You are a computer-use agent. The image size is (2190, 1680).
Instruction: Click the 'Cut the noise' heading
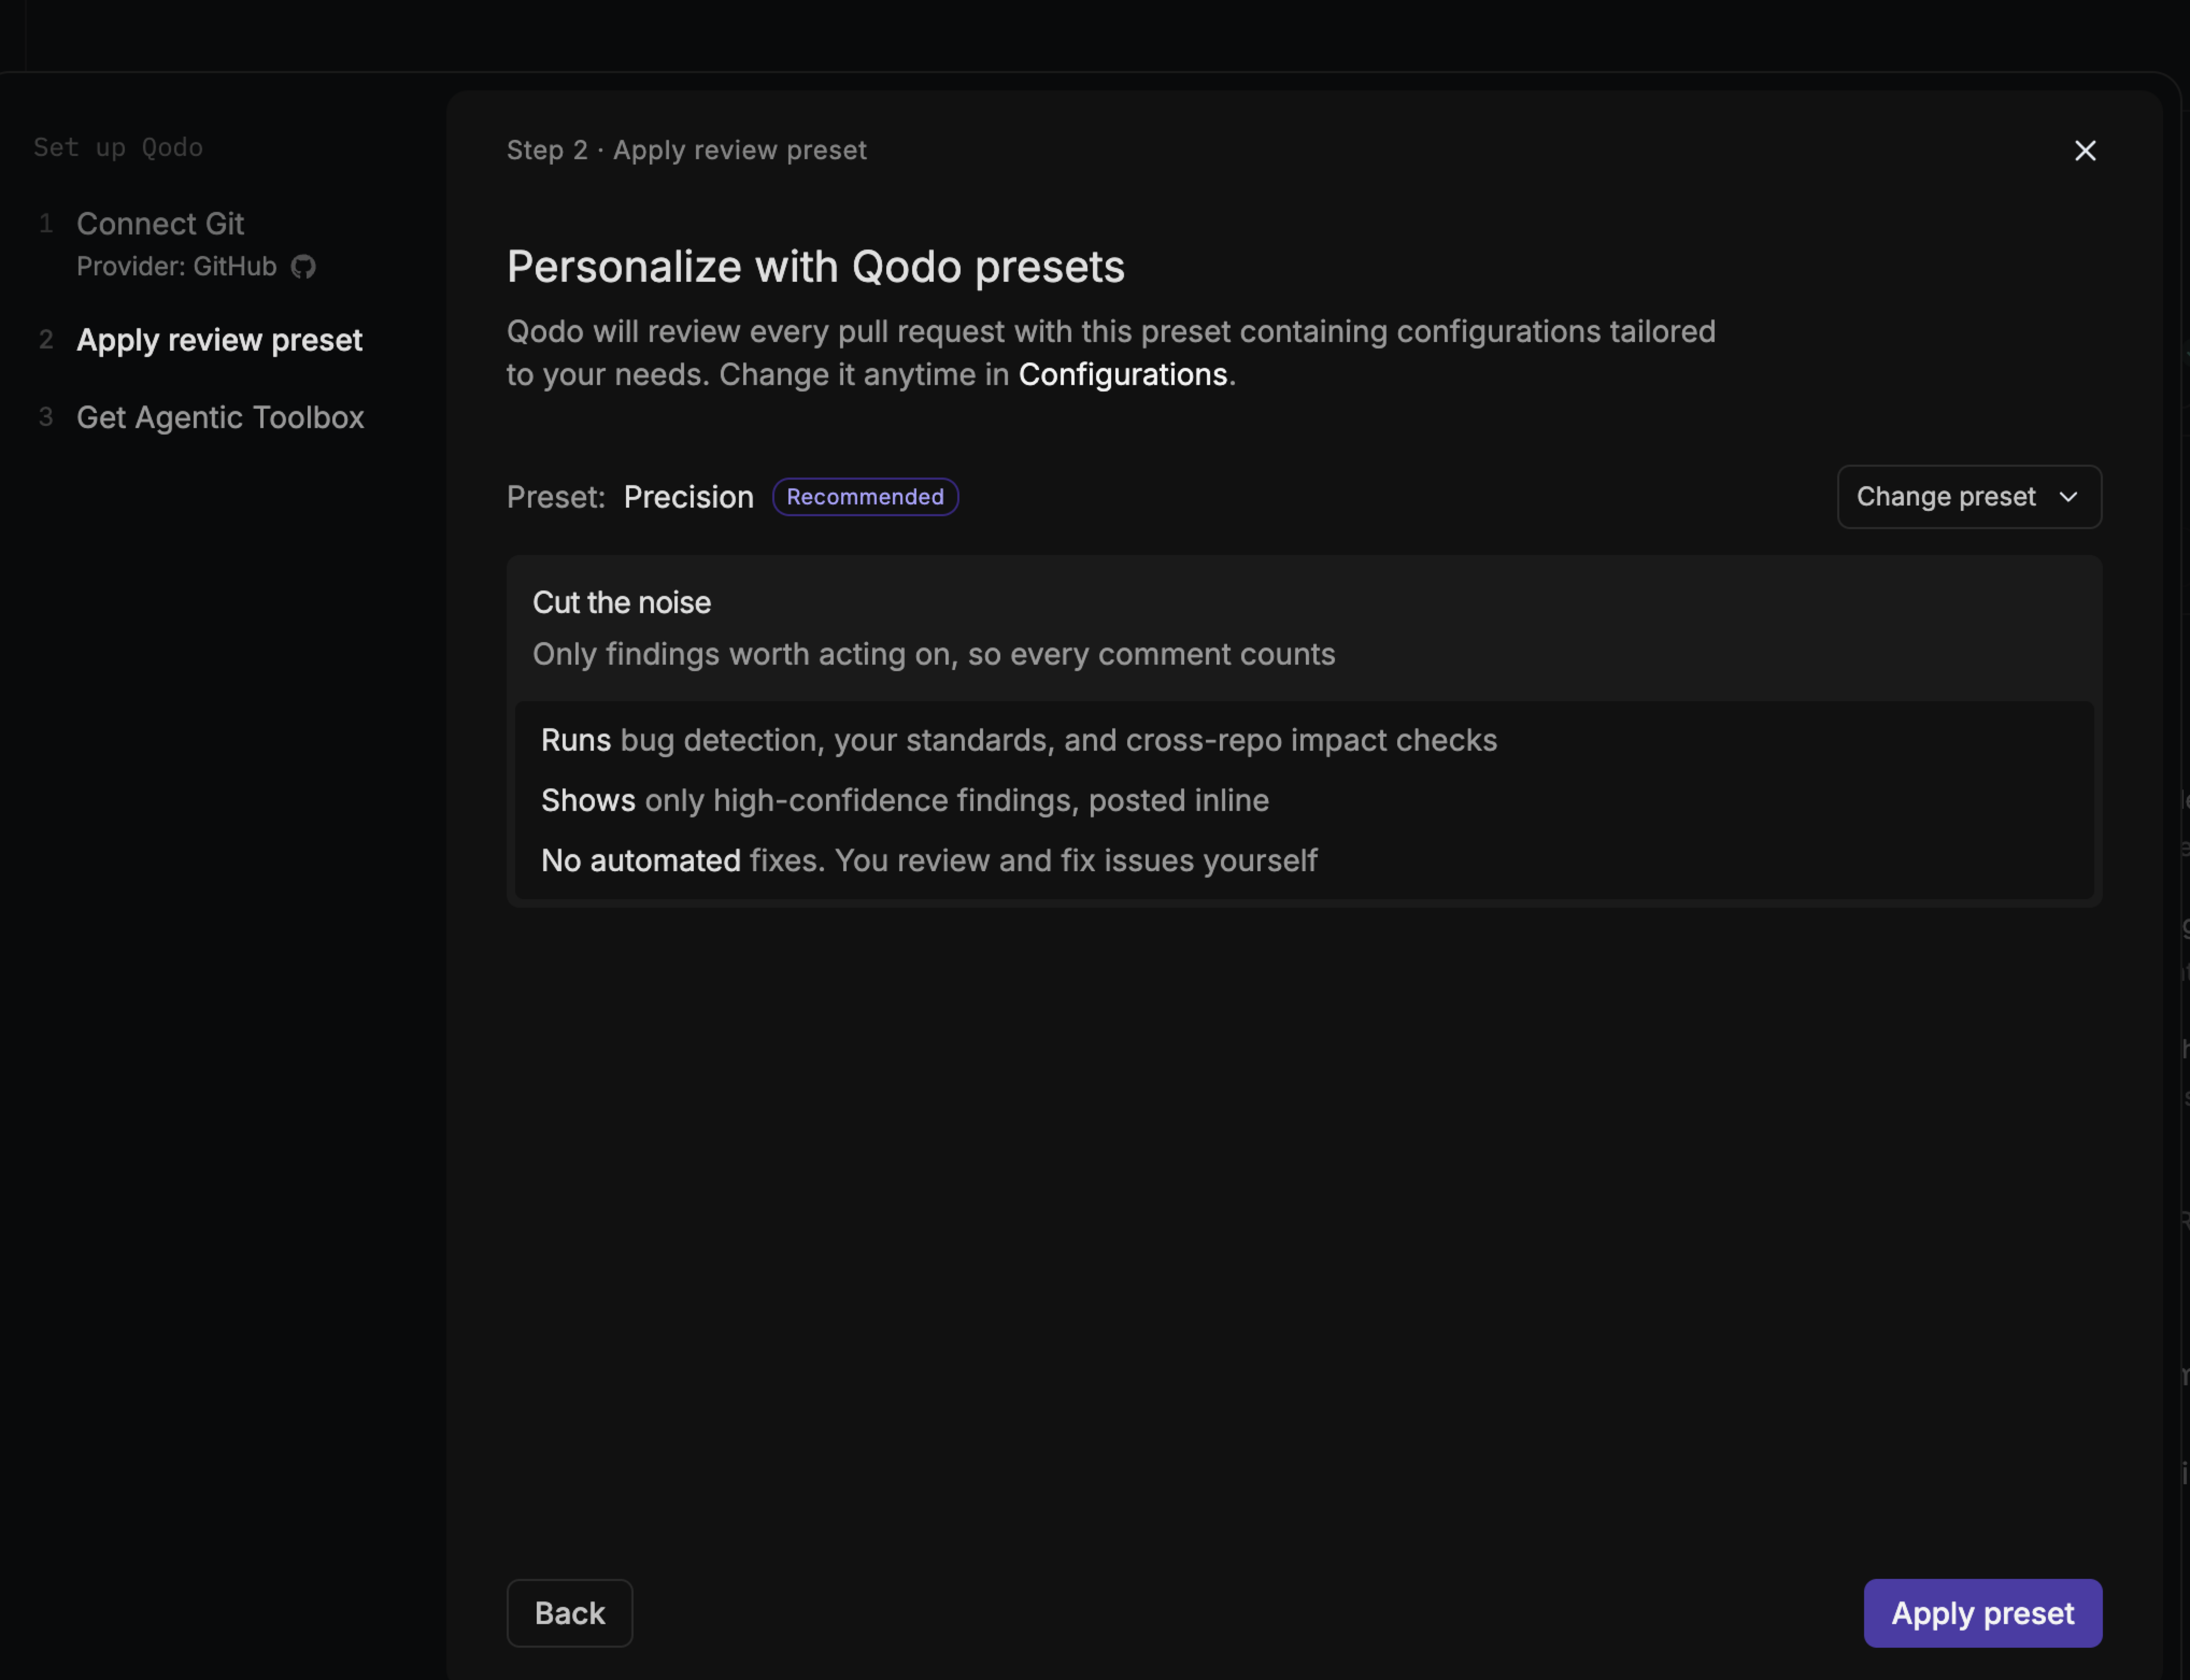click(x=621, y=603)
